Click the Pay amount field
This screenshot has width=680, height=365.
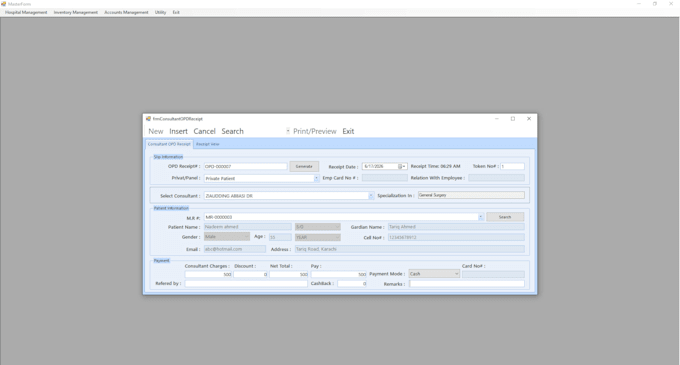[339, 274]
